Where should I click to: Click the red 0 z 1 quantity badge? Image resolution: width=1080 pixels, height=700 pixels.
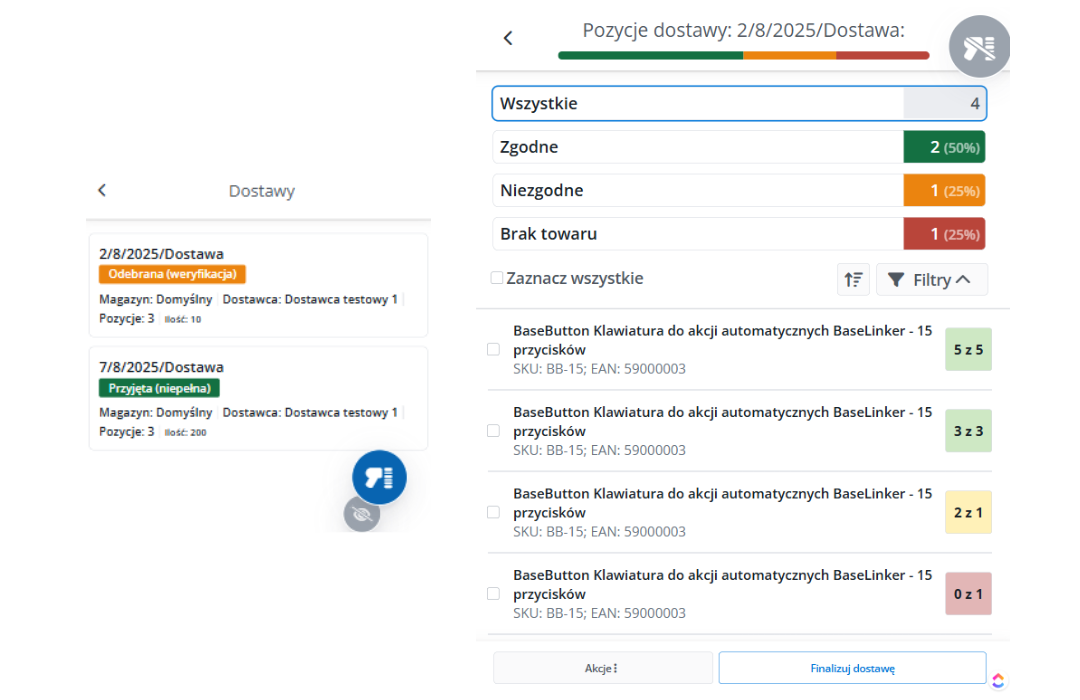968,594
